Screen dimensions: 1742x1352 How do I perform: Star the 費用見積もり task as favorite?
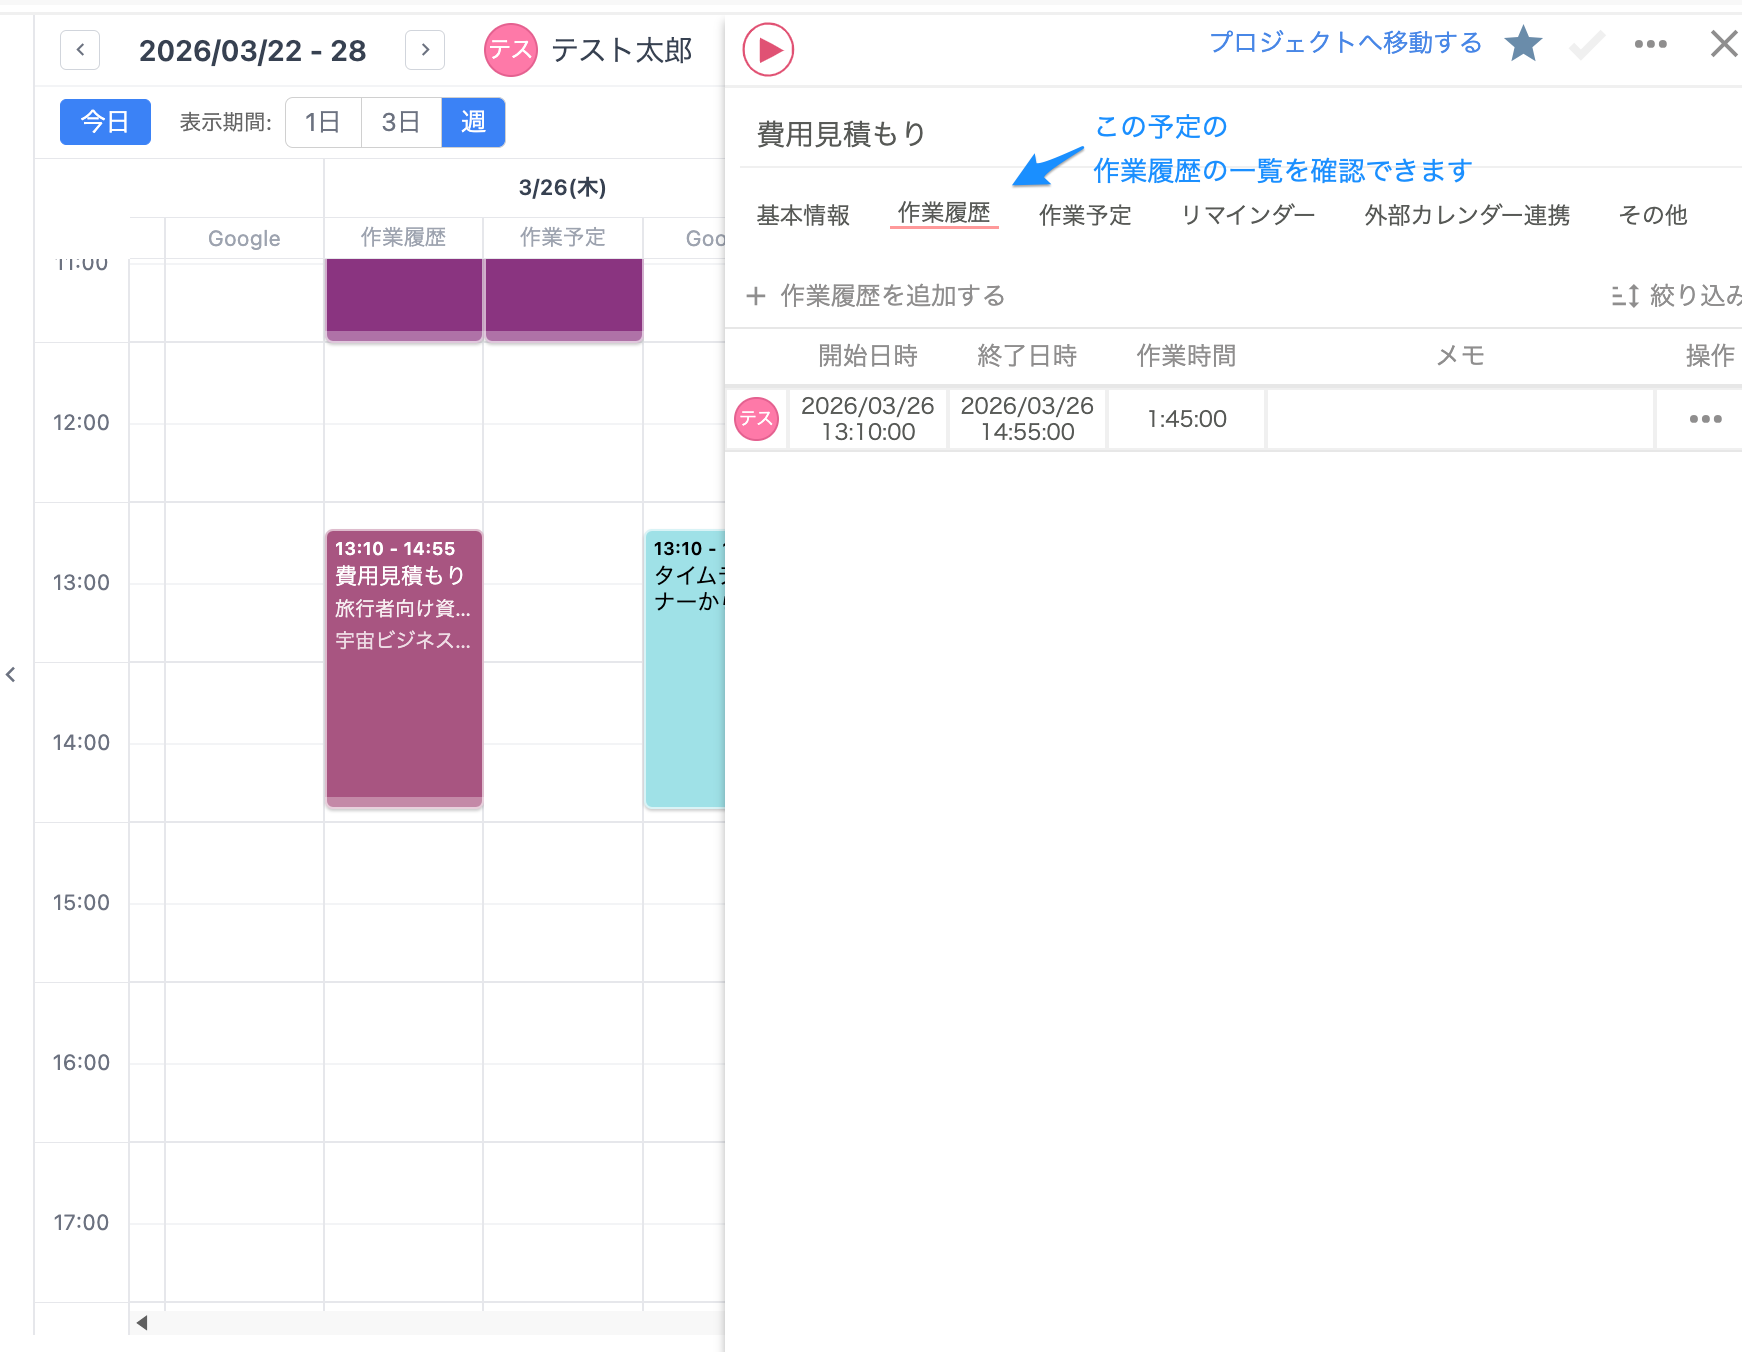[1522, 43]
